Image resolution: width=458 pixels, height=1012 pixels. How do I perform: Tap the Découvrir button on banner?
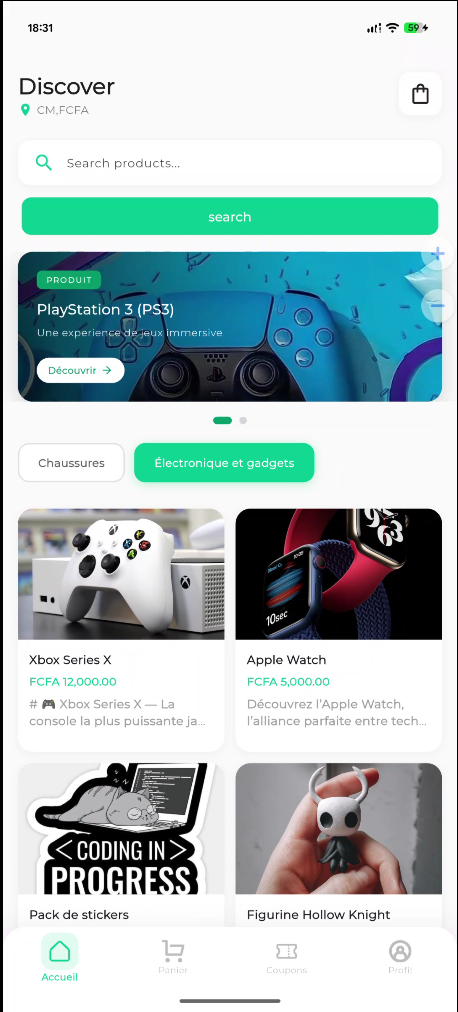pyautogui.click(x=81, y=370)
